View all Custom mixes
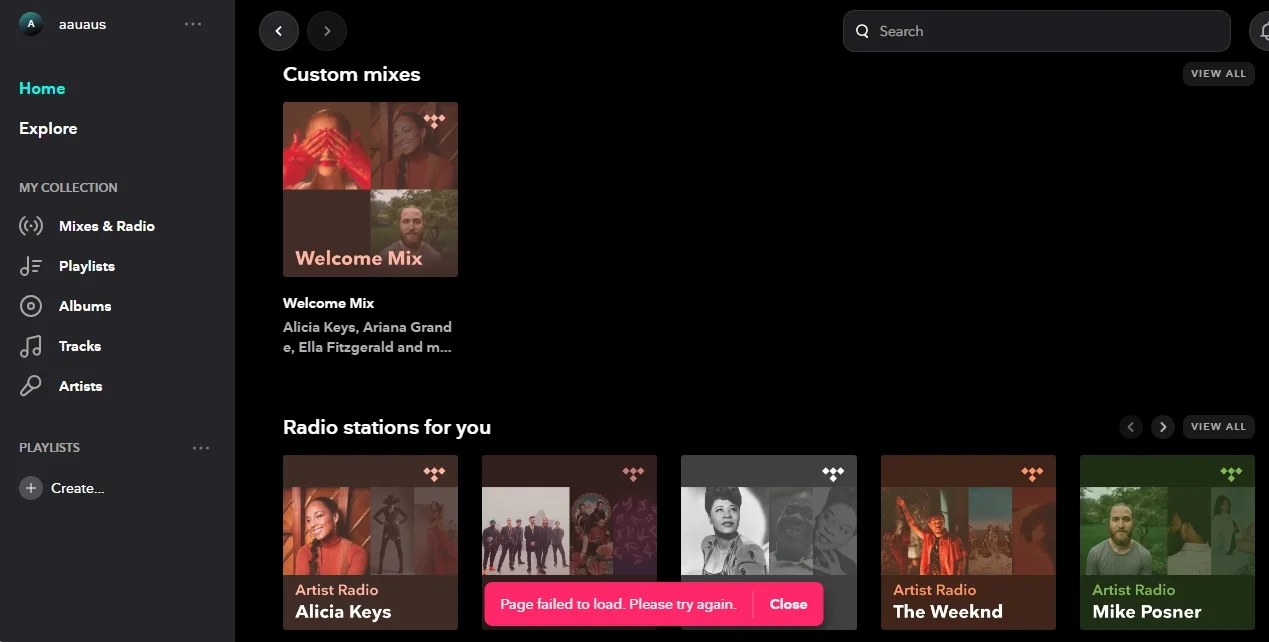The height and width of the screenshot is (642, 1269). point(1218,74)
